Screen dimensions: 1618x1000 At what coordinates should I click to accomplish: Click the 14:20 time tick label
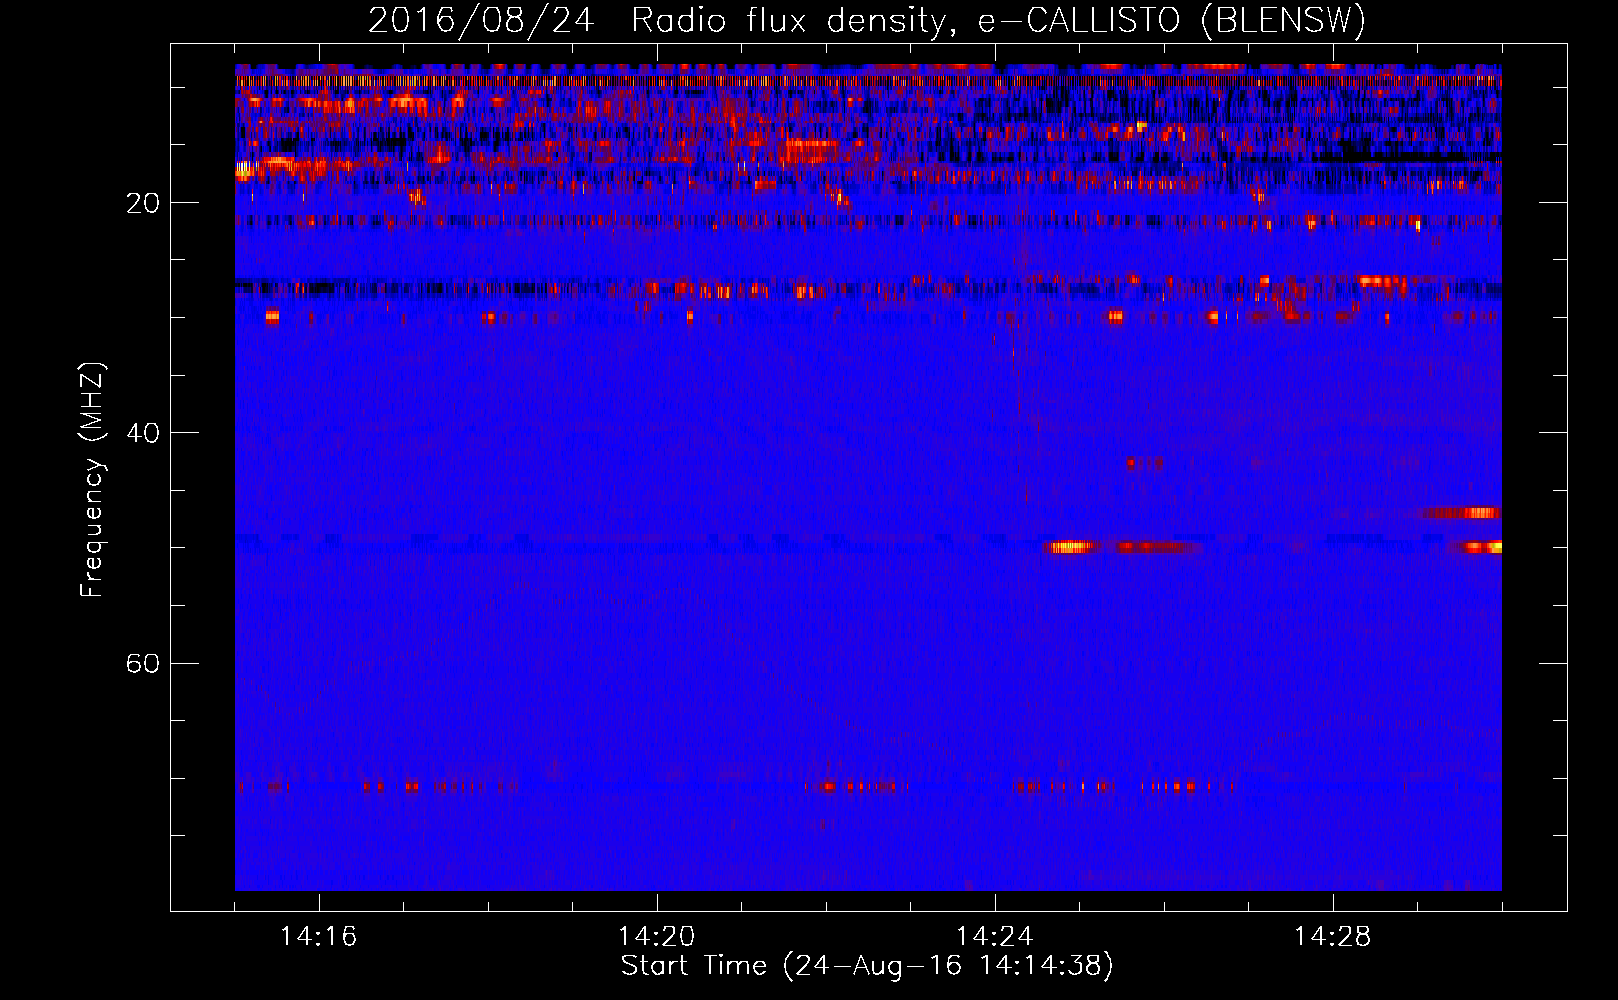tap(657, 936)
